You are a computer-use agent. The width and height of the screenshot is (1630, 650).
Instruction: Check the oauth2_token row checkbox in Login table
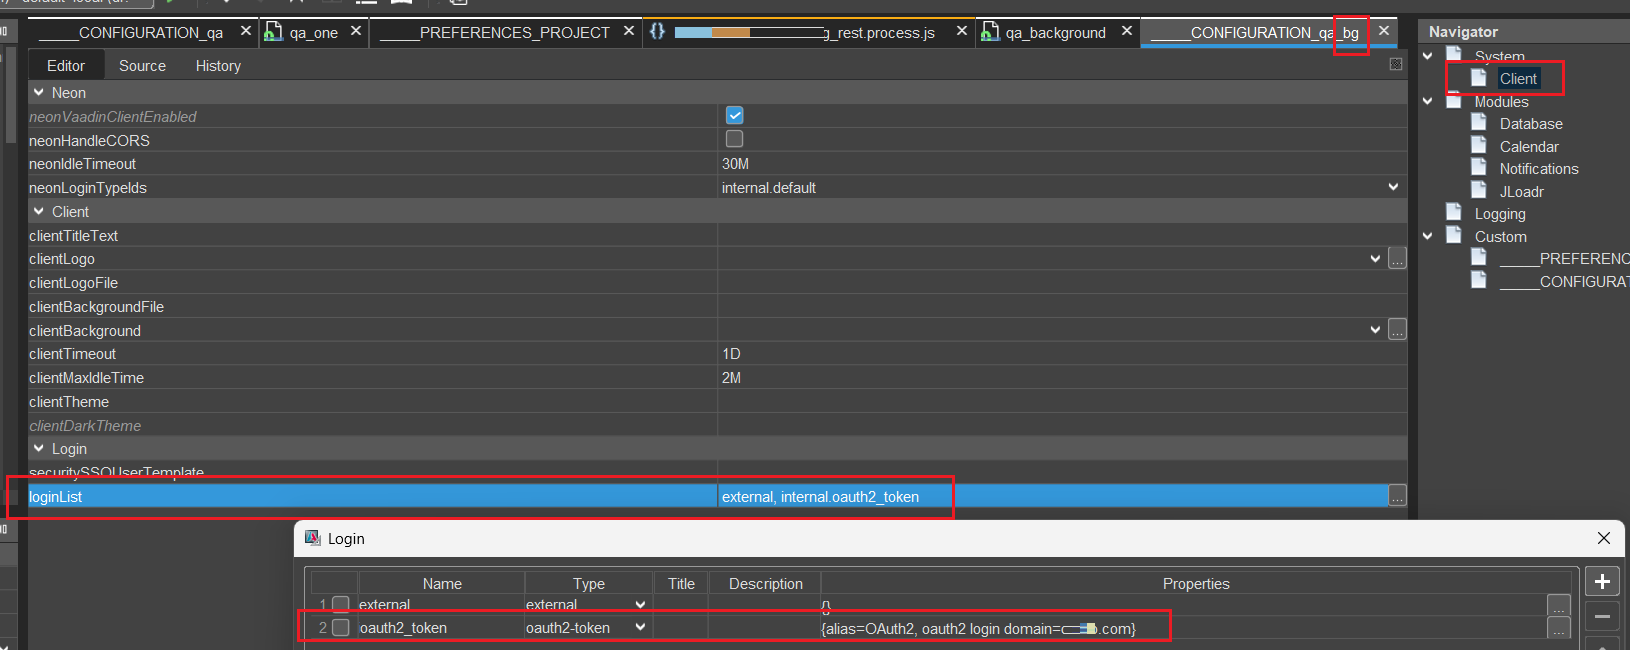pos(341,627)
